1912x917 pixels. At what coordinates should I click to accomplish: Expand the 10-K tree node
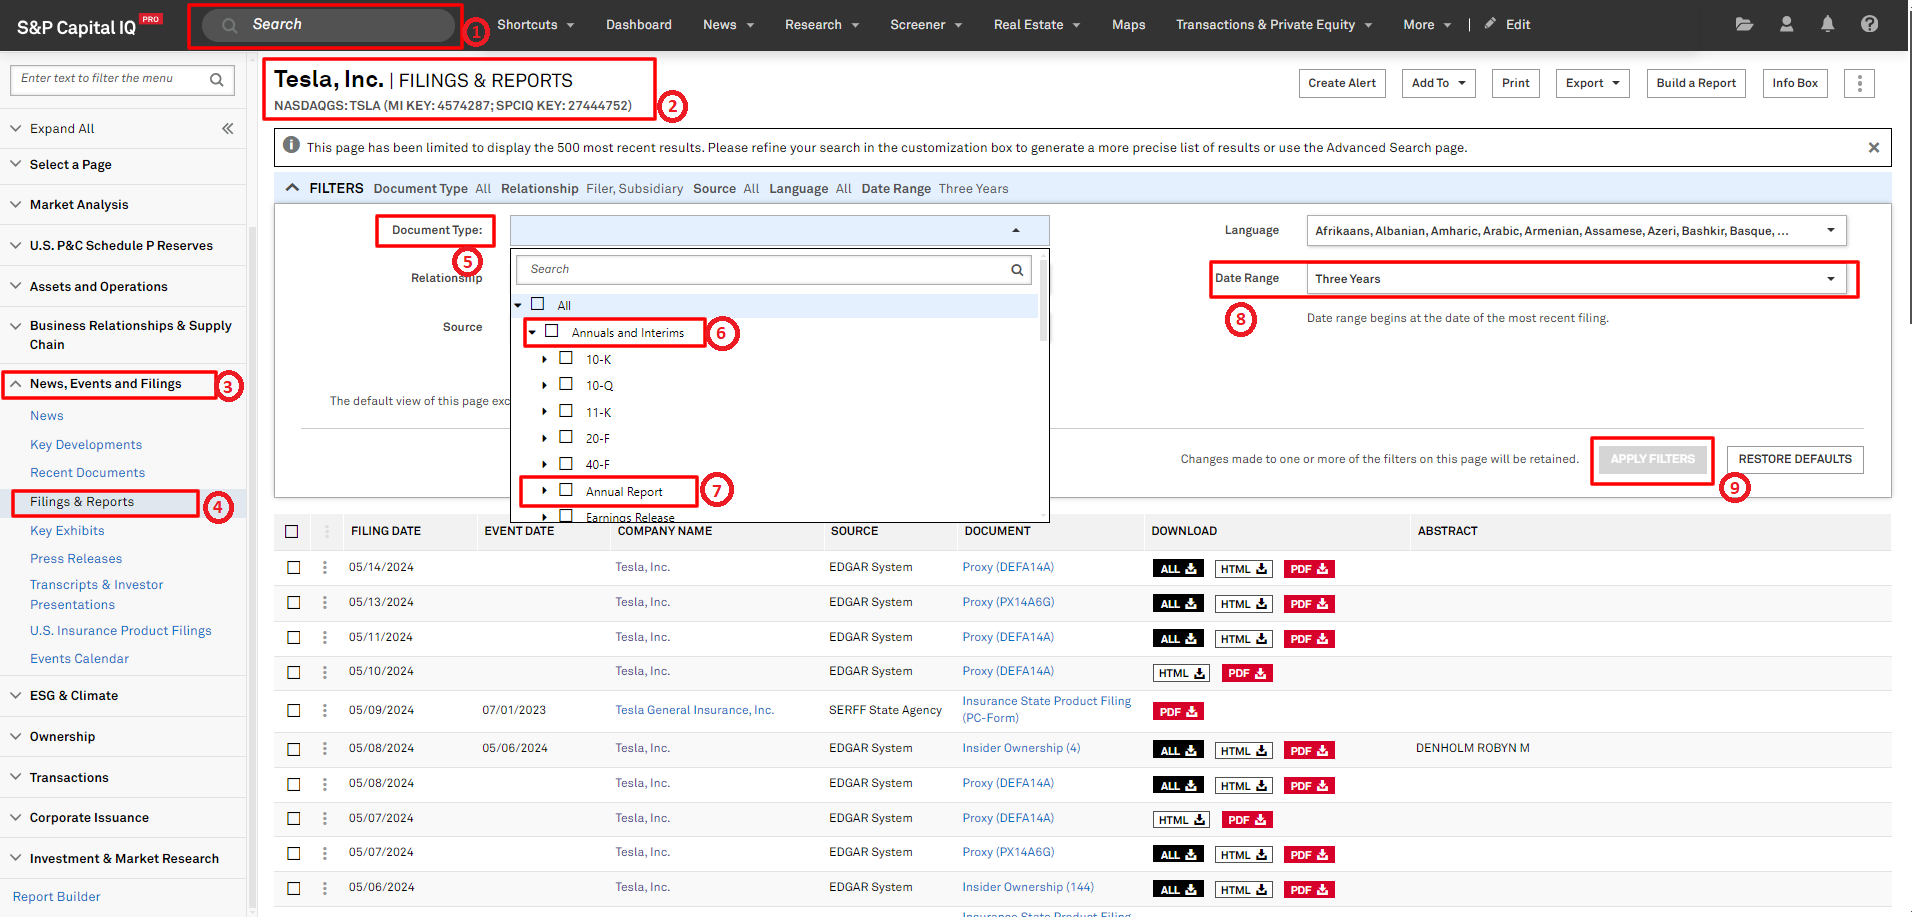pos(544,359)
